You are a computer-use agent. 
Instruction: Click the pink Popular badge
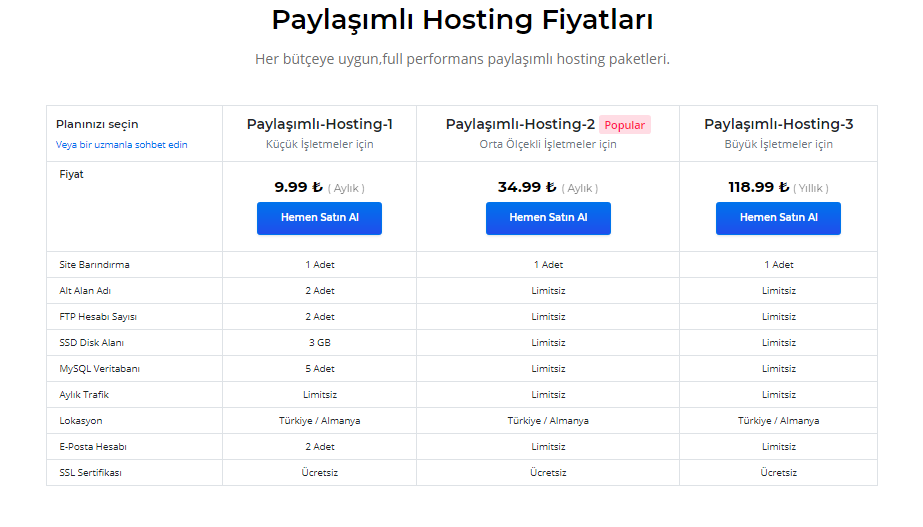point(625,125)
